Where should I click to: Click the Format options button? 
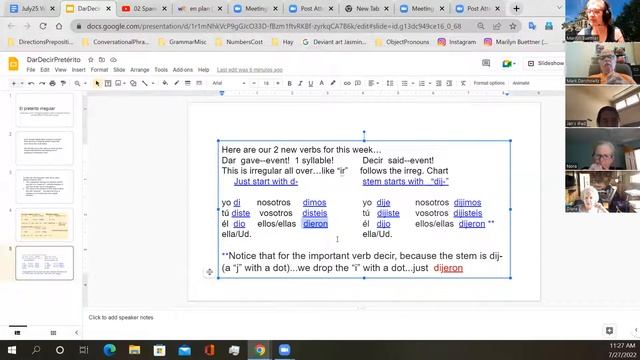[489, 83]
